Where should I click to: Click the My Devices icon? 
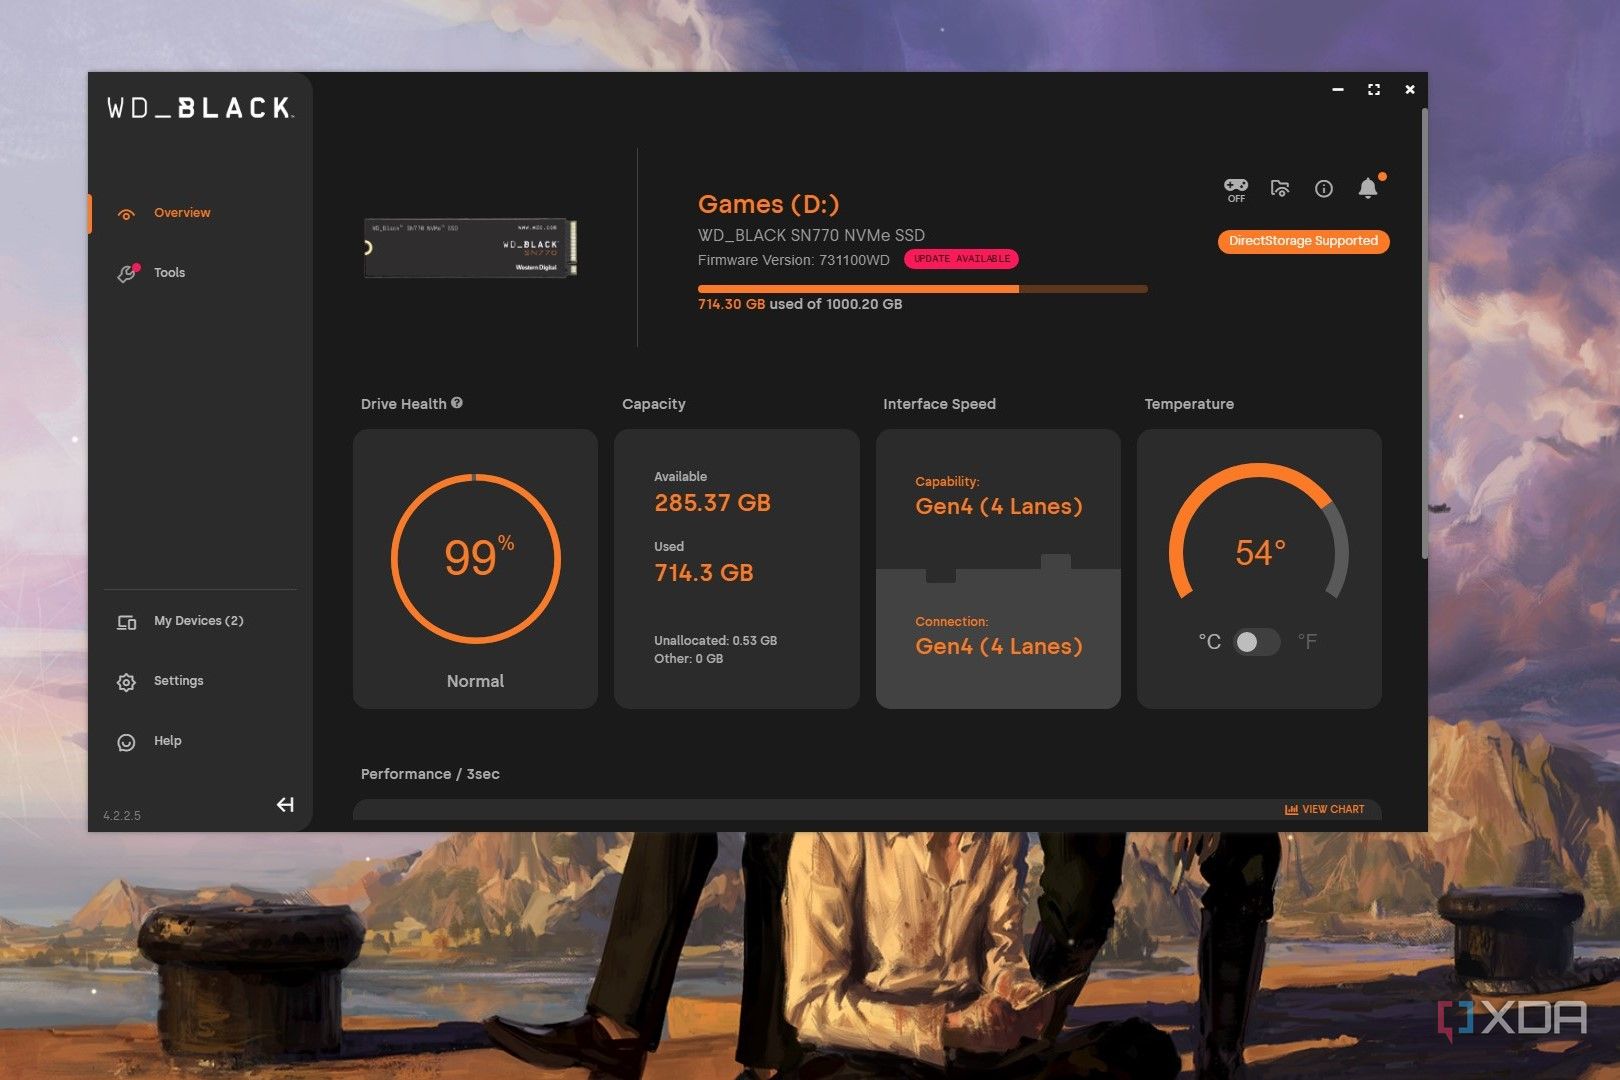(126, 622)
